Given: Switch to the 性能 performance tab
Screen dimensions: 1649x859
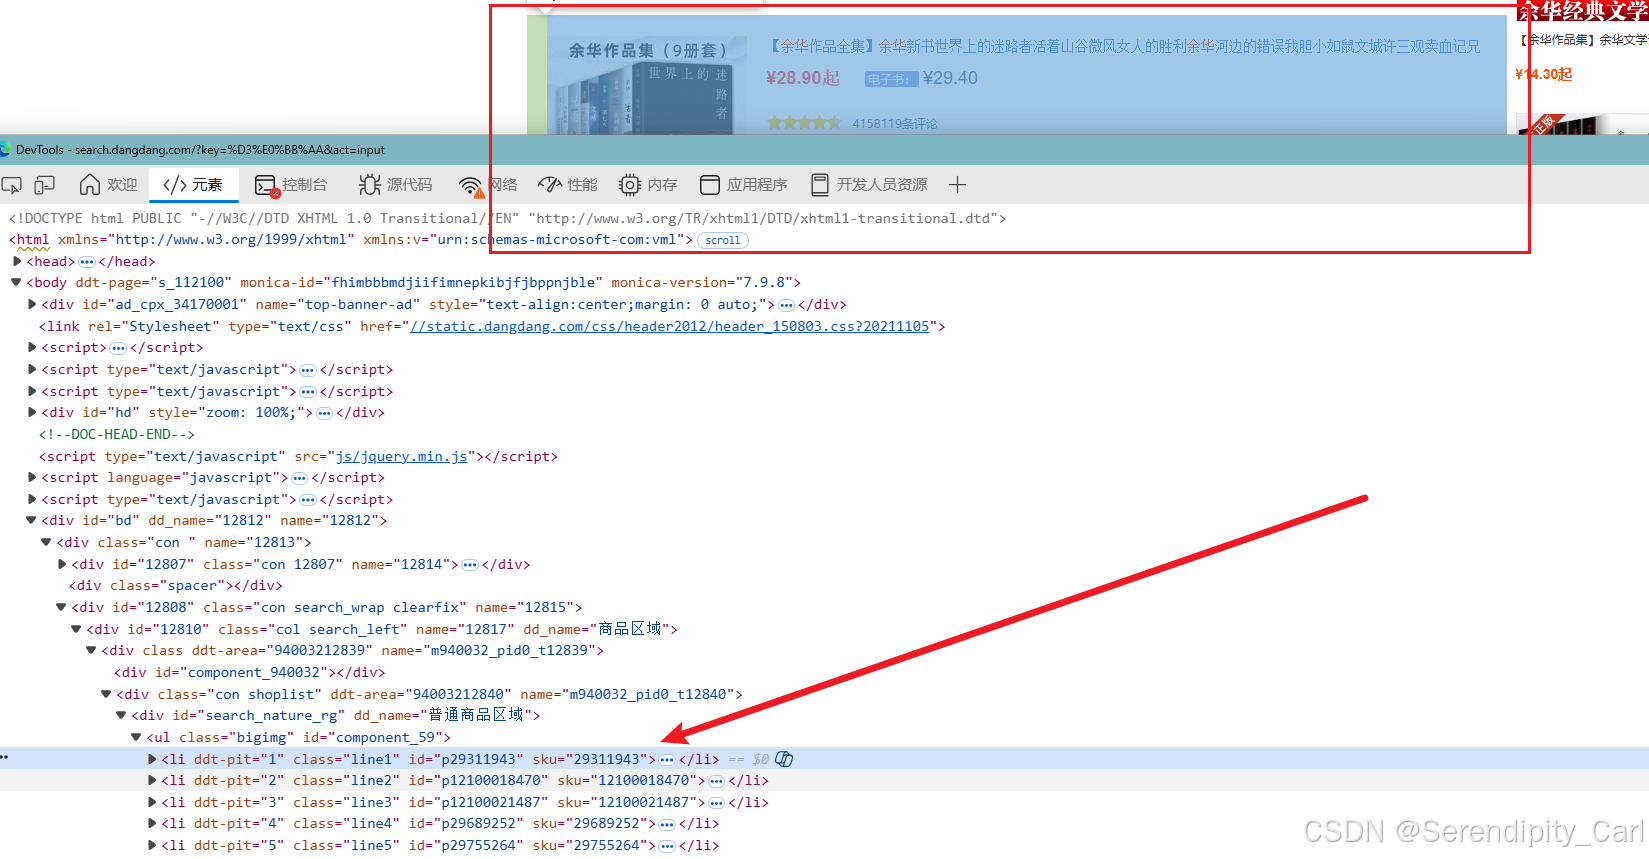Looking at the screenshot, I should 567,185.
